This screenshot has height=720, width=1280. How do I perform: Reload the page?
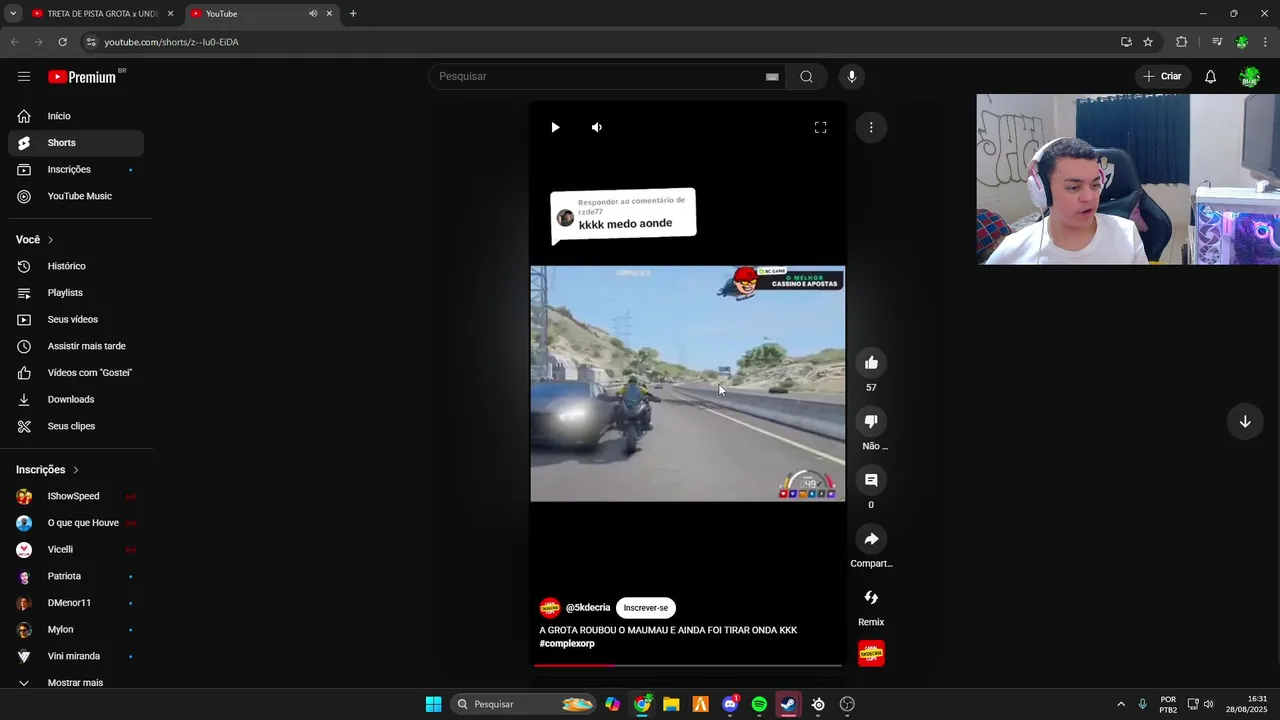[62, 42]
